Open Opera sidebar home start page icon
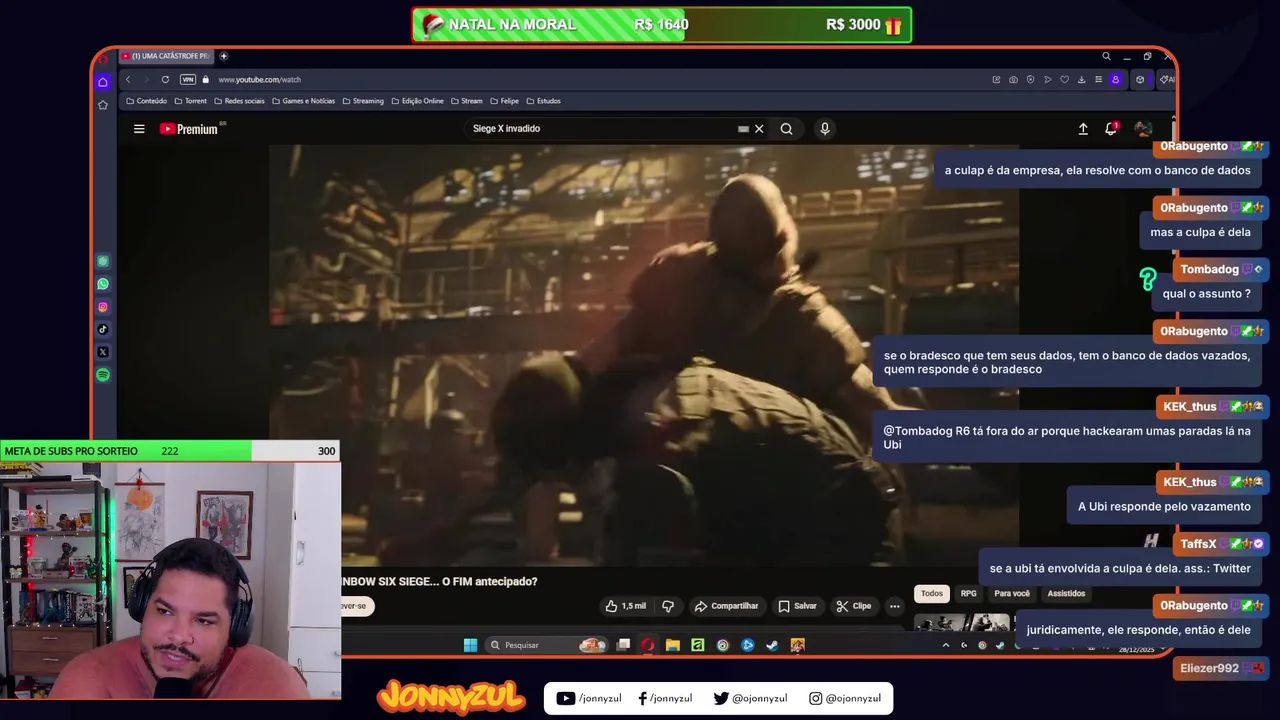The image size is (1280, 720). [103, 82]
